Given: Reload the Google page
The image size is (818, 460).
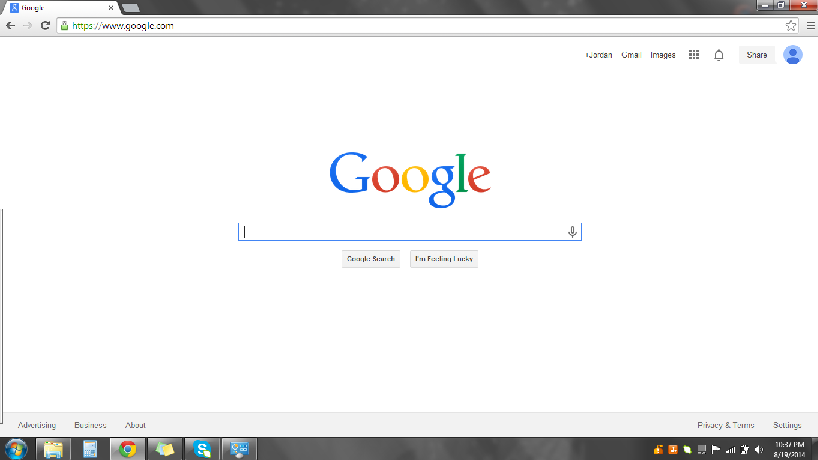Looking at the screenshot, I should (x=45, y=26).
